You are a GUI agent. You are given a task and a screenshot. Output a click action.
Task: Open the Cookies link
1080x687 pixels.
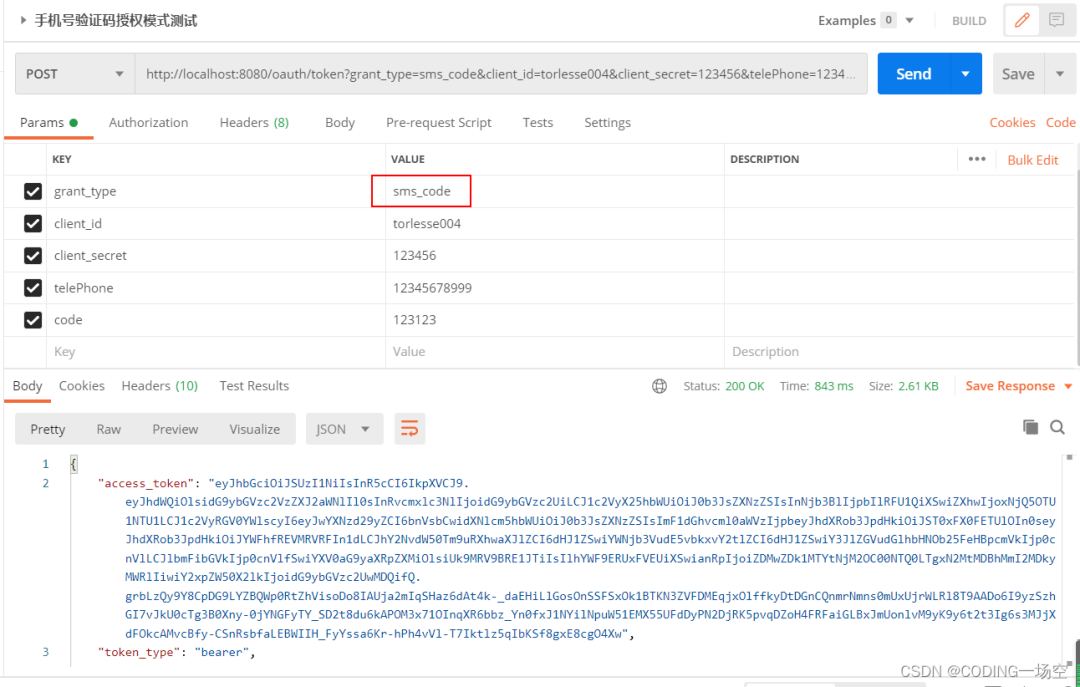coord(1012,122)
